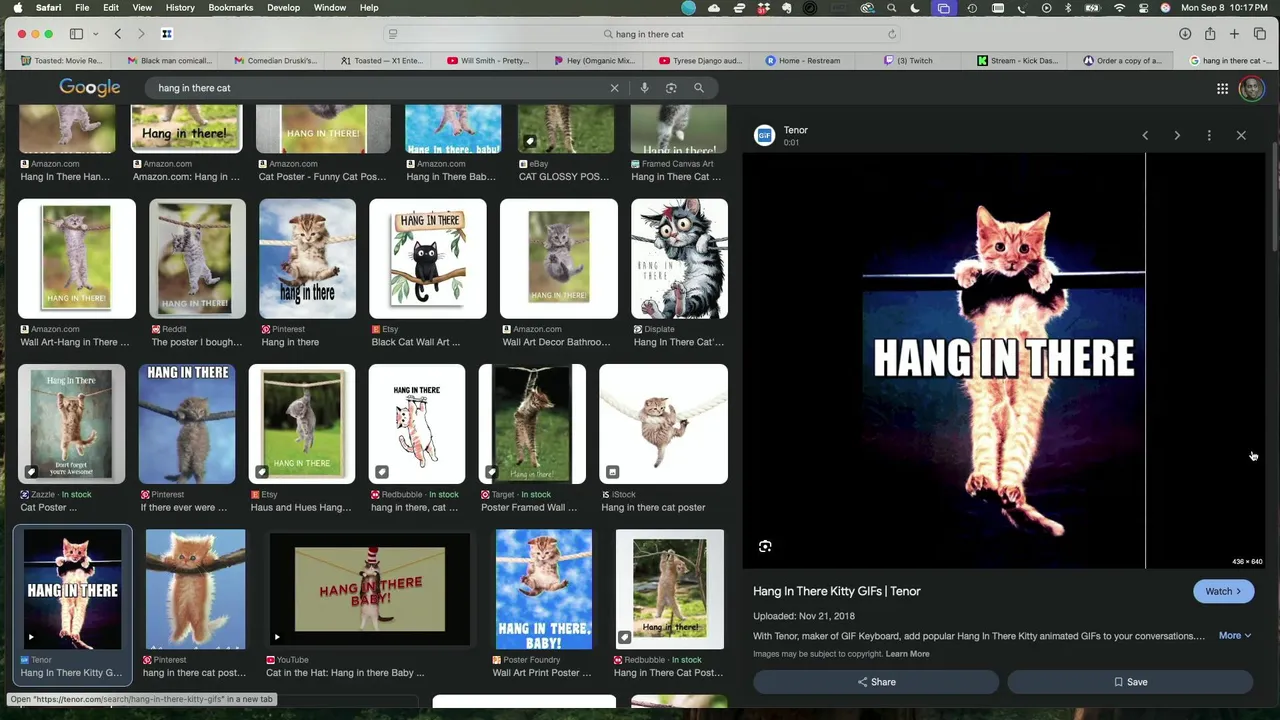Switch to the Black man comicall... tab
Viewport: 1280px width, 720px height.
pyautogui.click(x=169, y=60)
